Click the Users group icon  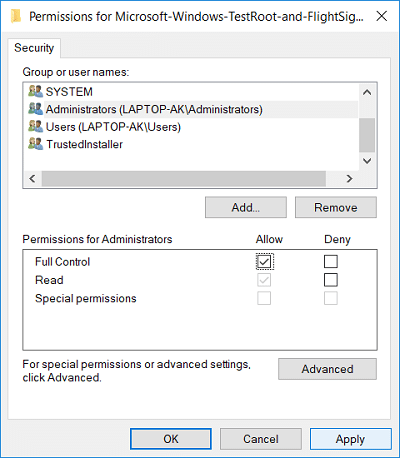click(35, 127)
